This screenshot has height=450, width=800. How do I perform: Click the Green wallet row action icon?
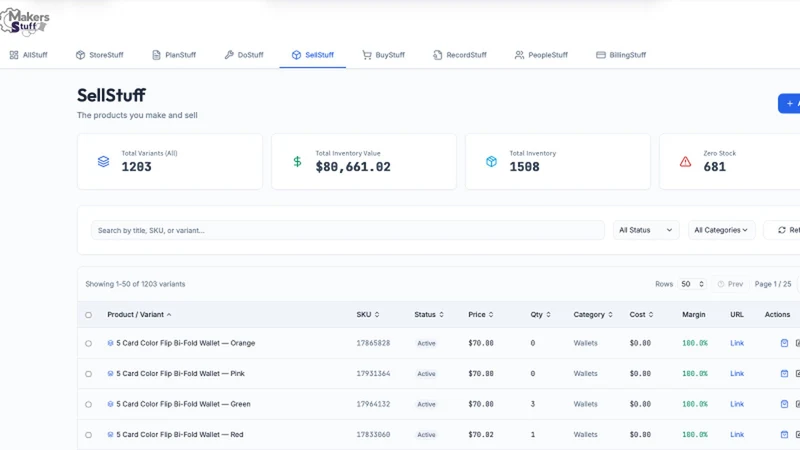point(784,404)
